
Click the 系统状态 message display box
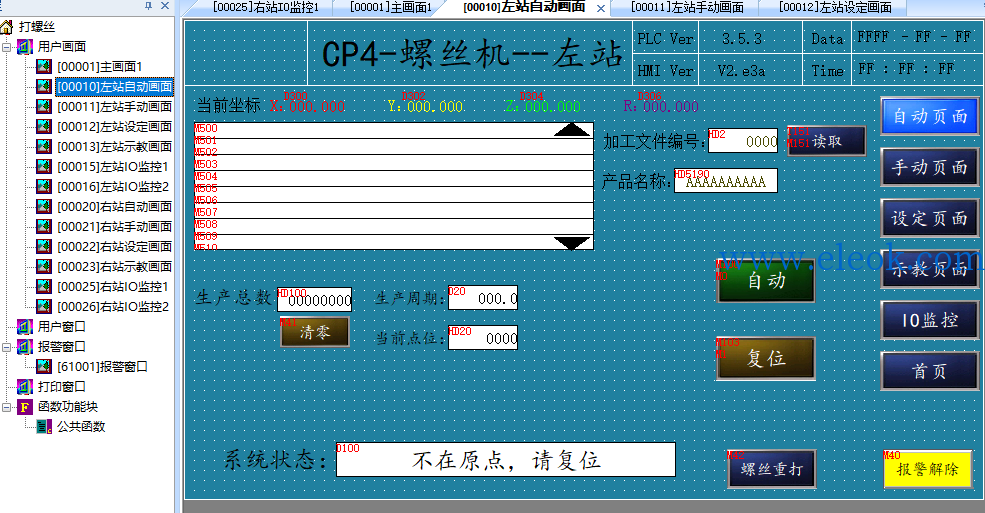(506, 460)
